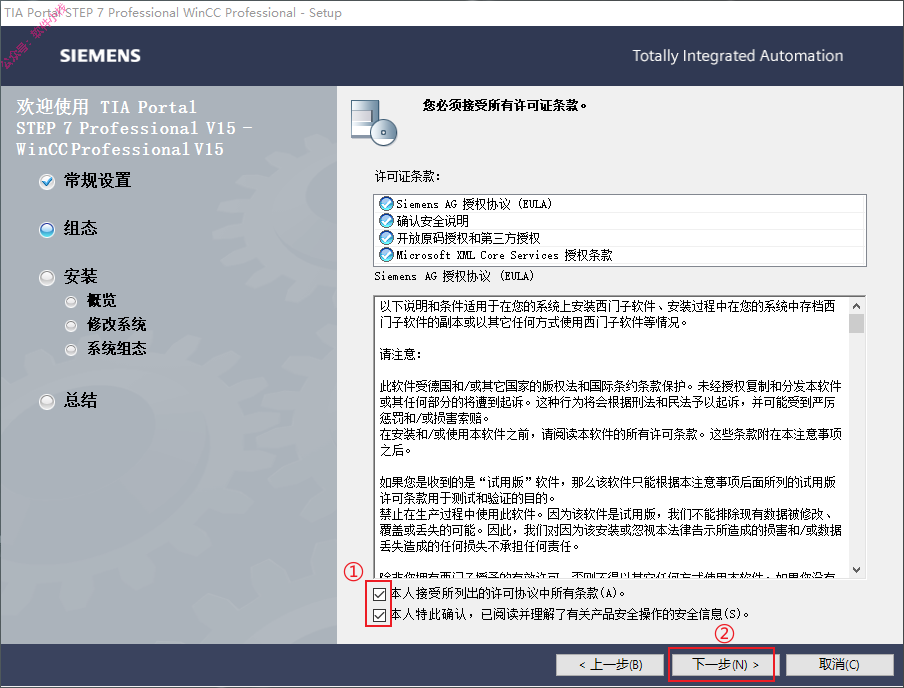
Task: Go to next step with 下一步(N)
Action: (725, 664)
